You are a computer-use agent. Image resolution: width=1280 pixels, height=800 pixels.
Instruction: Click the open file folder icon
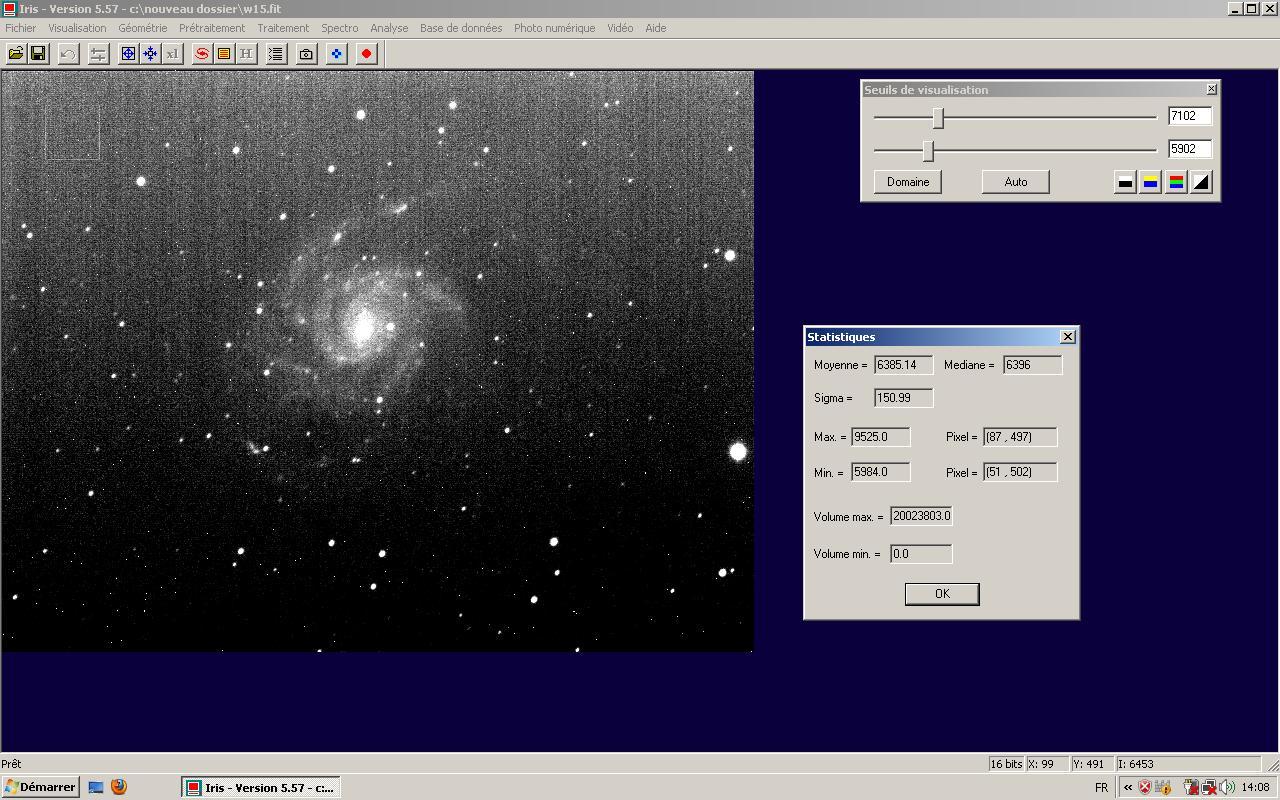(x=16, y=54)
